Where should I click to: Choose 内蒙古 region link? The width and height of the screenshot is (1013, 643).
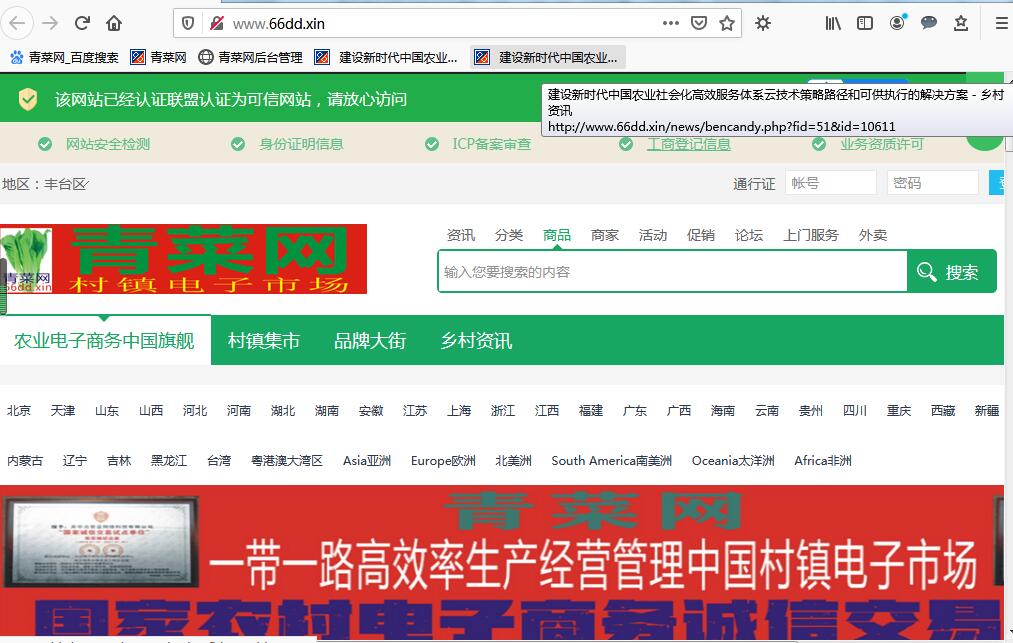tap(25, 461)
